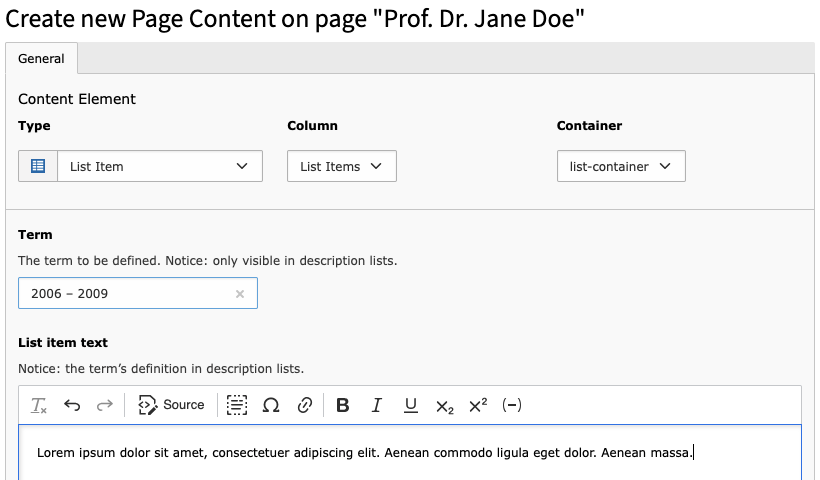Screen dimensions: 820x480
Task: Open the Container dropdown showing list-container
Action: [x=620, y=167]
